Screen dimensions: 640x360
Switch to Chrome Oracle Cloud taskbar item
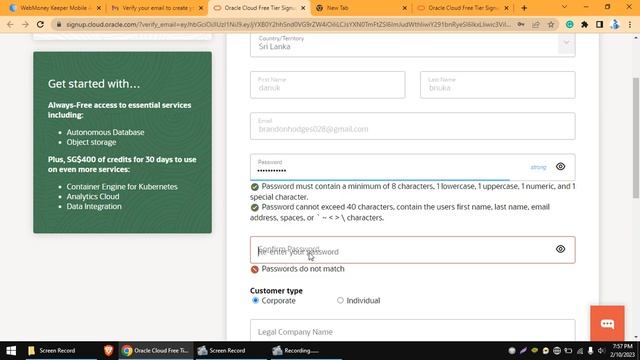(155, 350)
